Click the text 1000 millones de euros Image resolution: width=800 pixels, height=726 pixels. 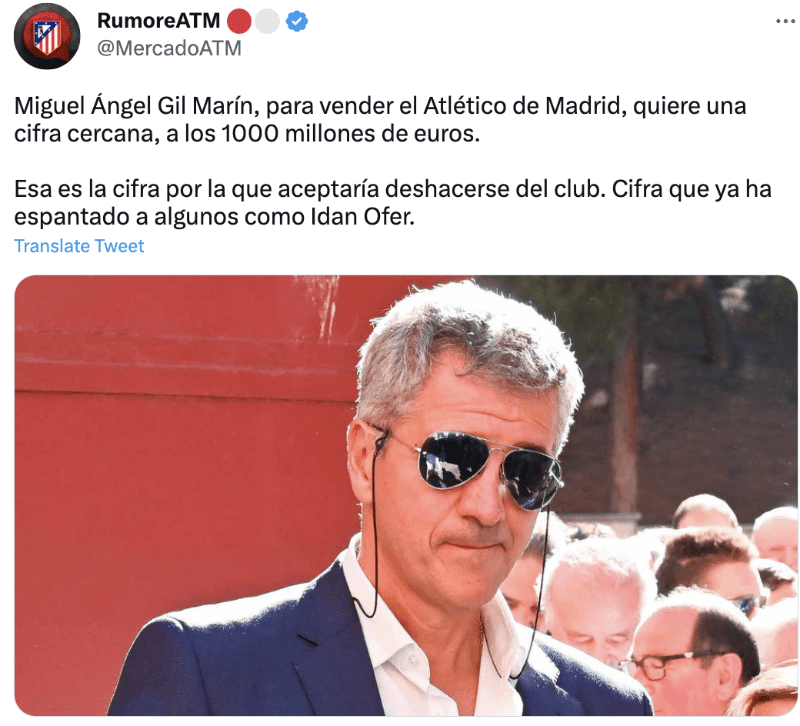(x=351, y=134)
